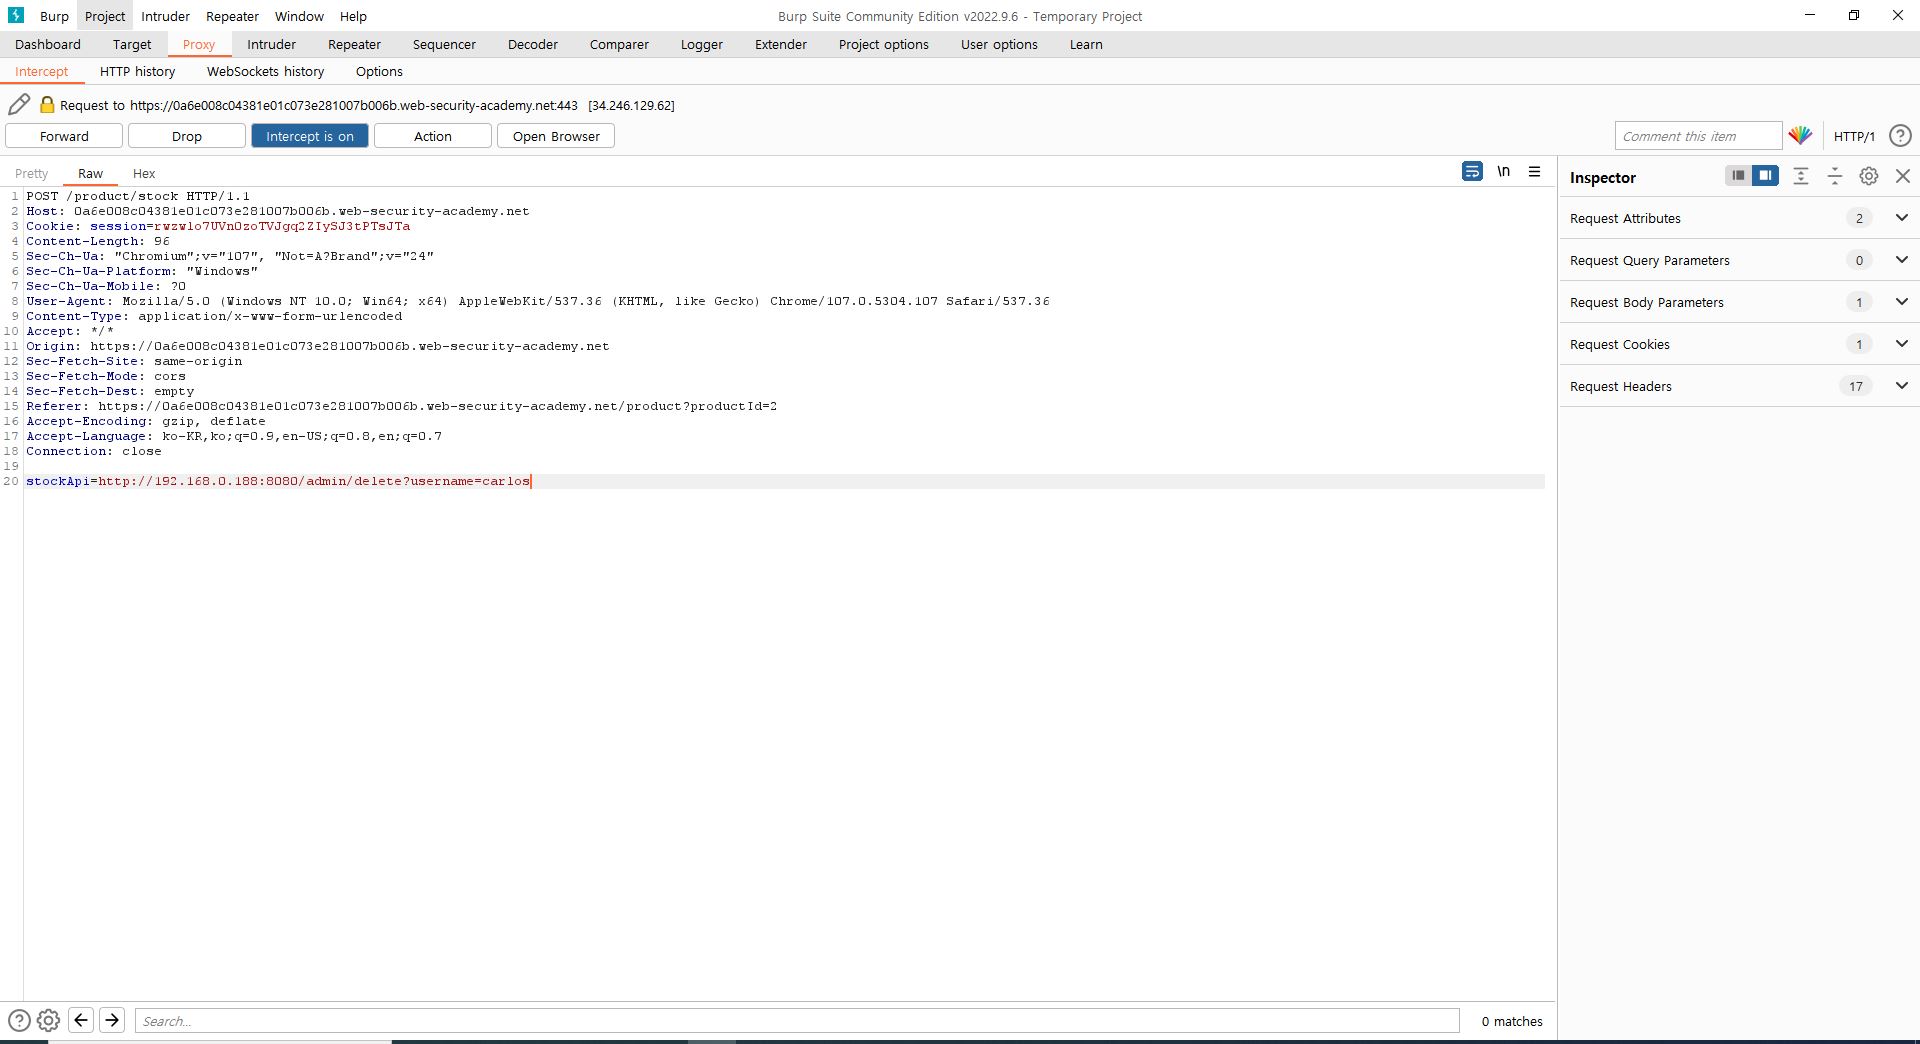Switch Inspector to stacked layout
Image resolution: width=1920 pixels, height=1044 pixels.
pos(1738,176)
